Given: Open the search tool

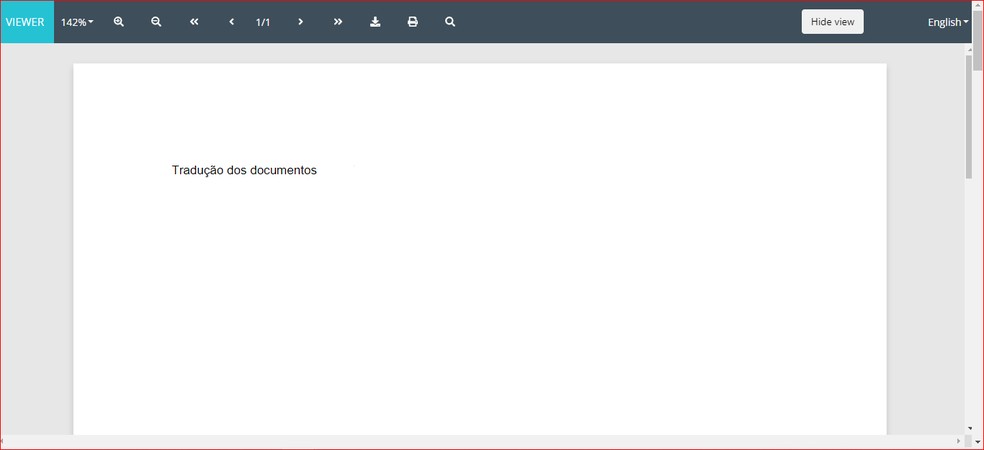Looking at the screenshot, I should pos(450,22).
